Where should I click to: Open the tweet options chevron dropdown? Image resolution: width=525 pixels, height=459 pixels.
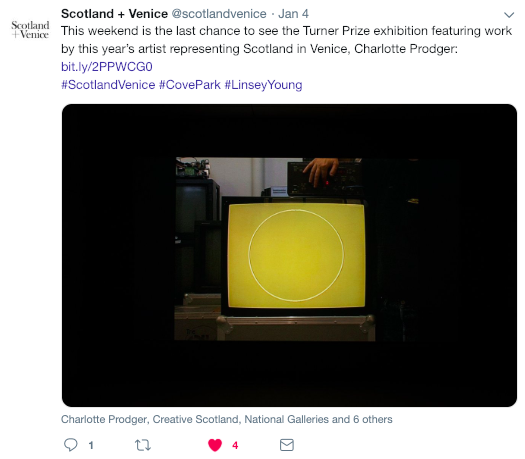[x=509, y=15]
